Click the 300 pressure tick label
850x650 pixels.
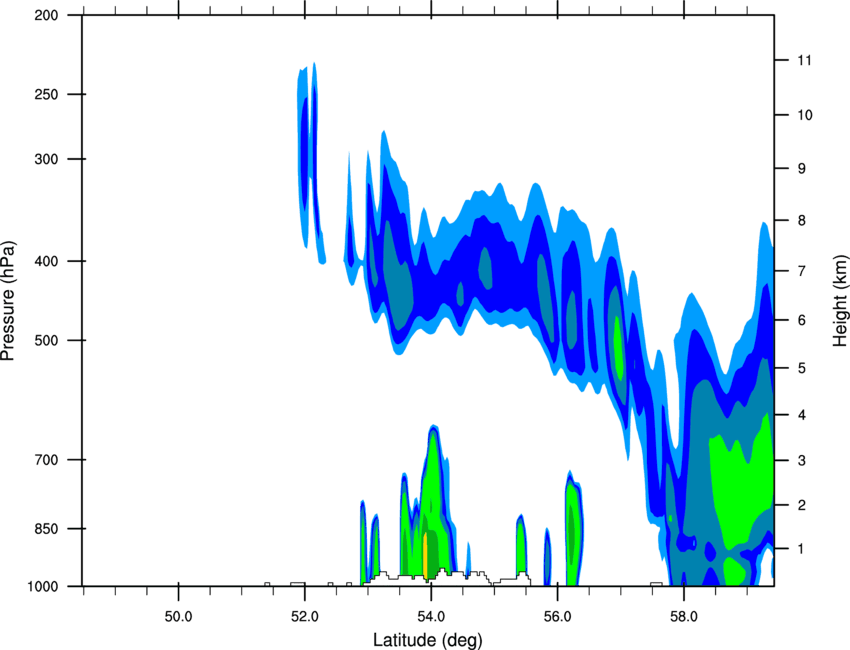(x=47, y=159)
